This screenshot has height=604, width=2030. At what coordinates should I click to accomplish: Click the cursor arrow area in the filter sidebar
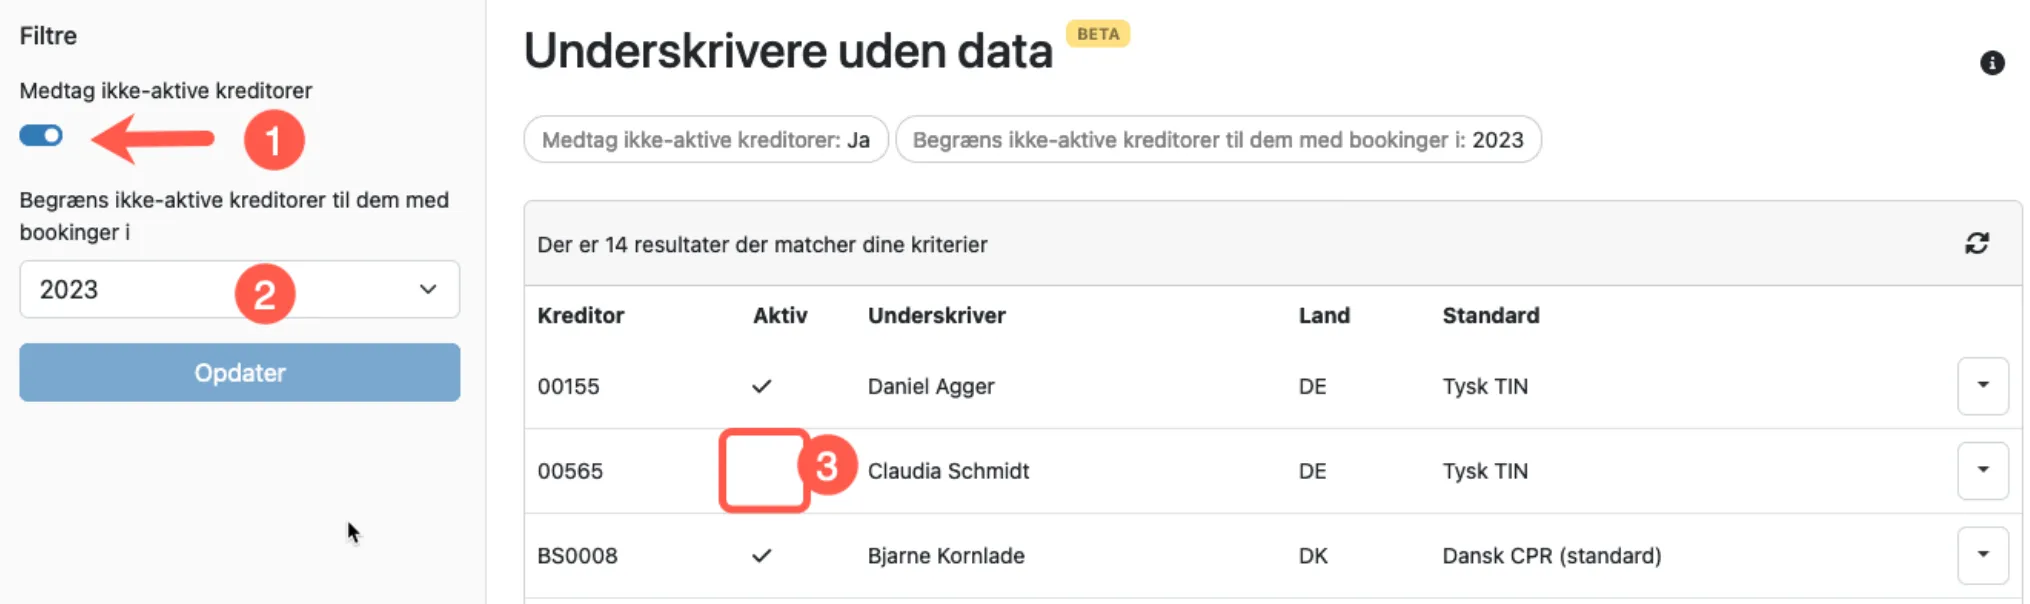coord(352,531)
